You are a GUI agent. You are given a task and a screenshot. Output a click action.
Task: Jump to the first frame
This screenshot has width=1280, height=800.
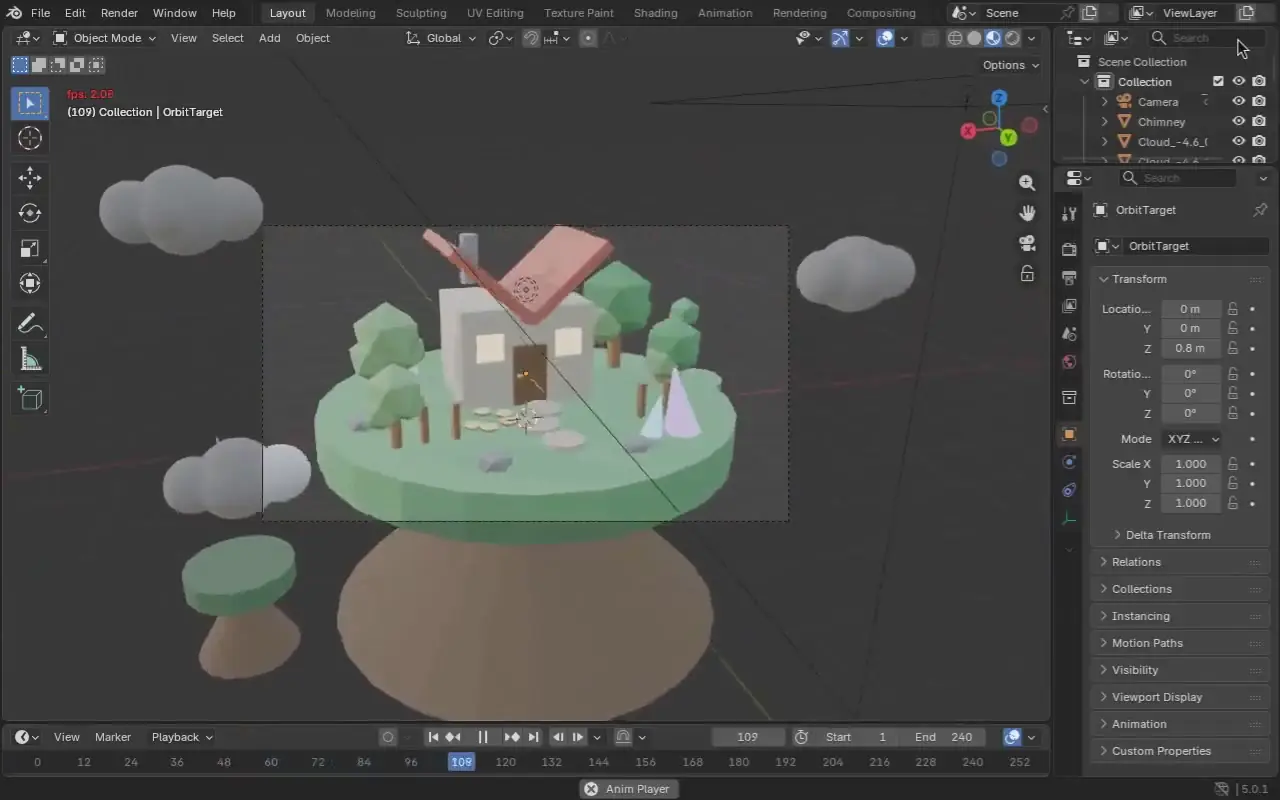(433, 737)
